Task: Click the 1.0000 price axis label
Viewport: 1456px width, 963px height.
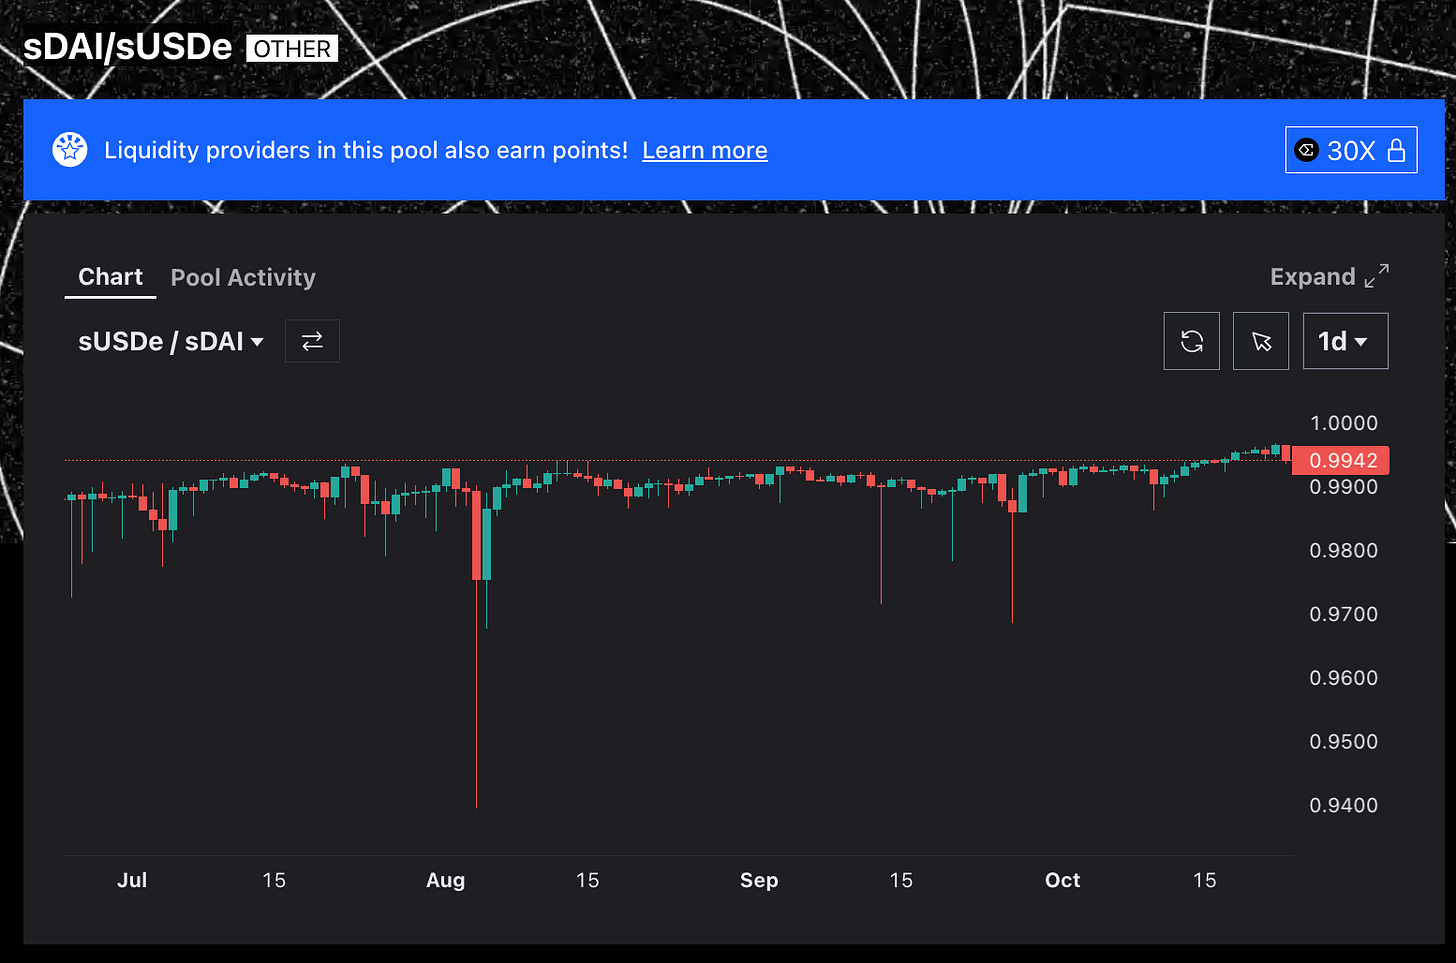Action: [x=1343, y=423]
